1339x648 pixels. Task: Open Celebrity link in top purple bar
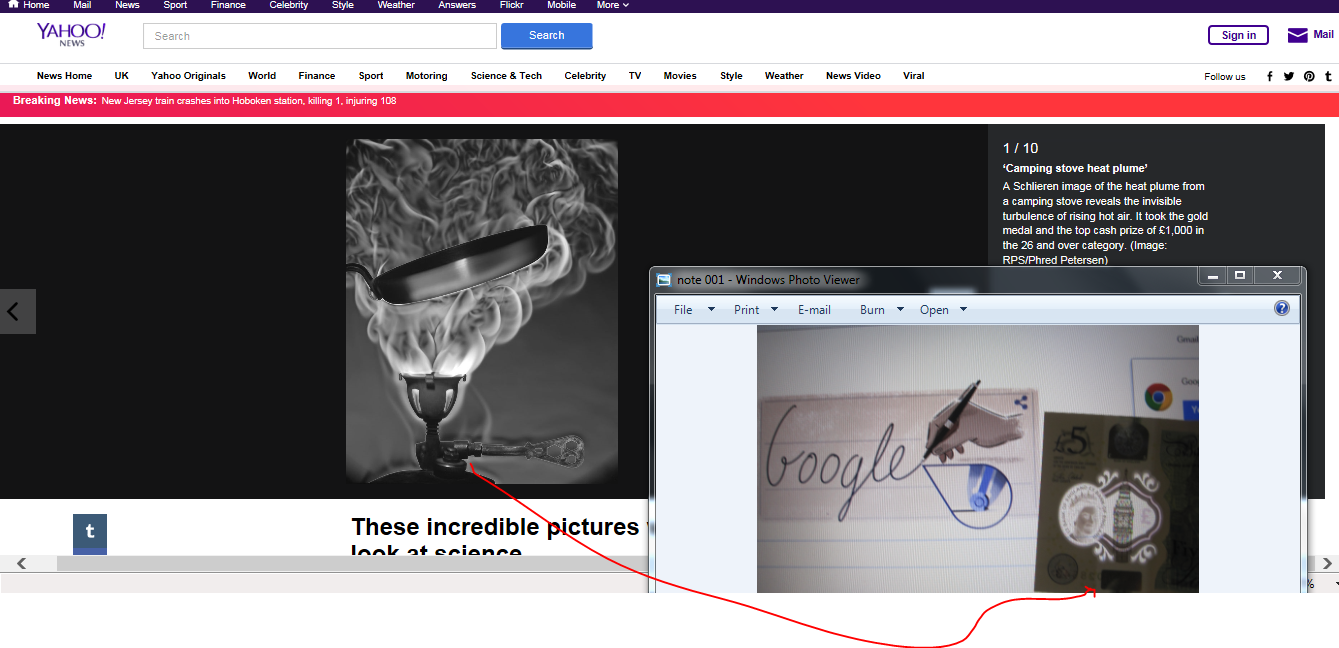point(289,5)
